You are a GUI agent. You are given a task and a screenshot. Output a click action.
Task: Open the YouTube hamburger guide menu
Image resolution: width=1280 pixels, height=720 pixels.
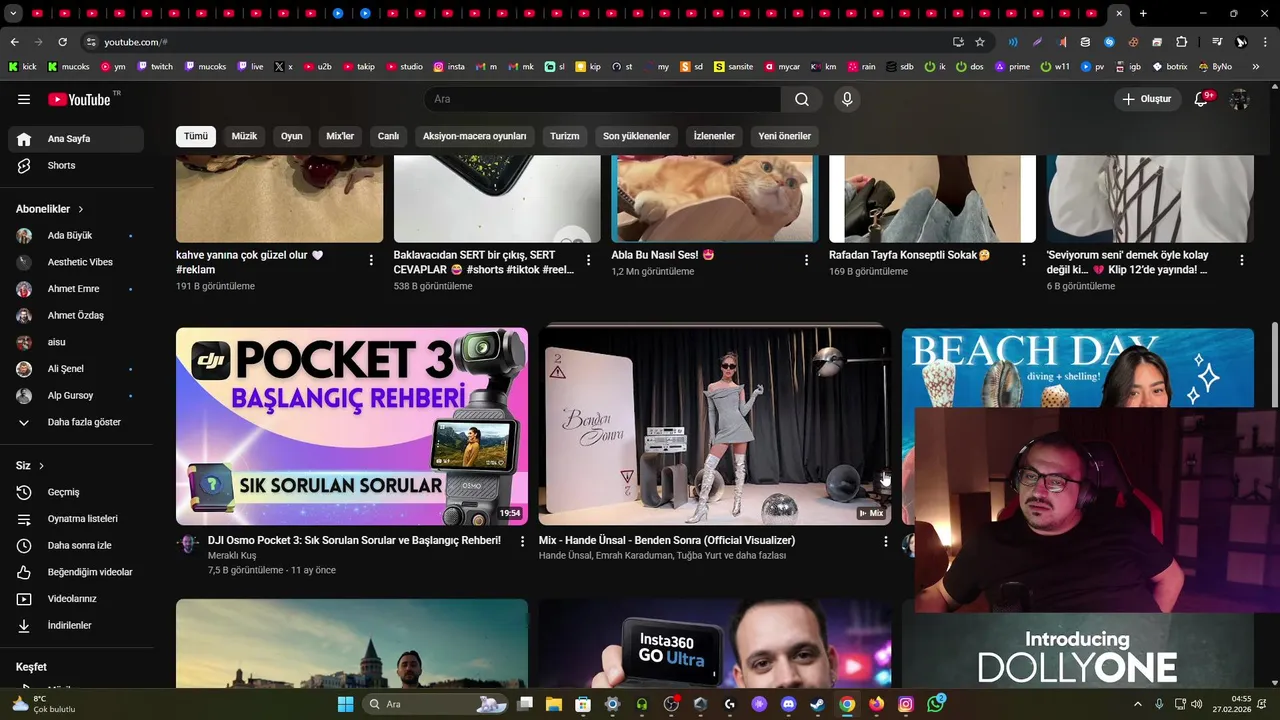(x=24, y=99)
